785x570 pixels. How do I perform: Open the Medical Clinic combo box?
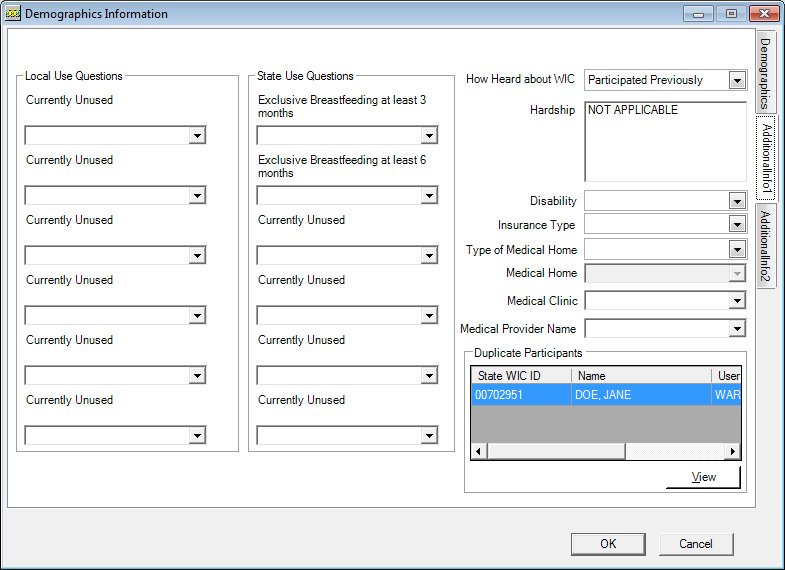click(737, 301)
